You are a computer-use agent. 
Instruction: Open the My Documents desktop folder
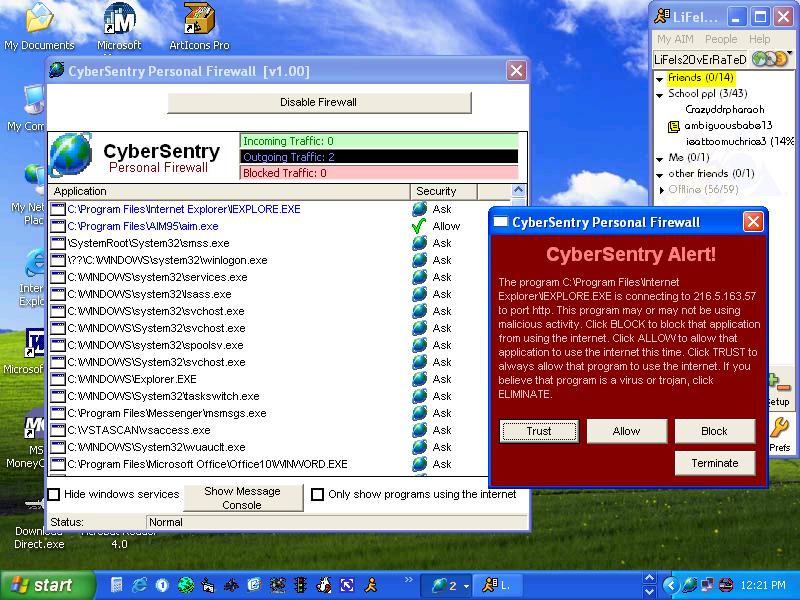[x=39, y=20]
